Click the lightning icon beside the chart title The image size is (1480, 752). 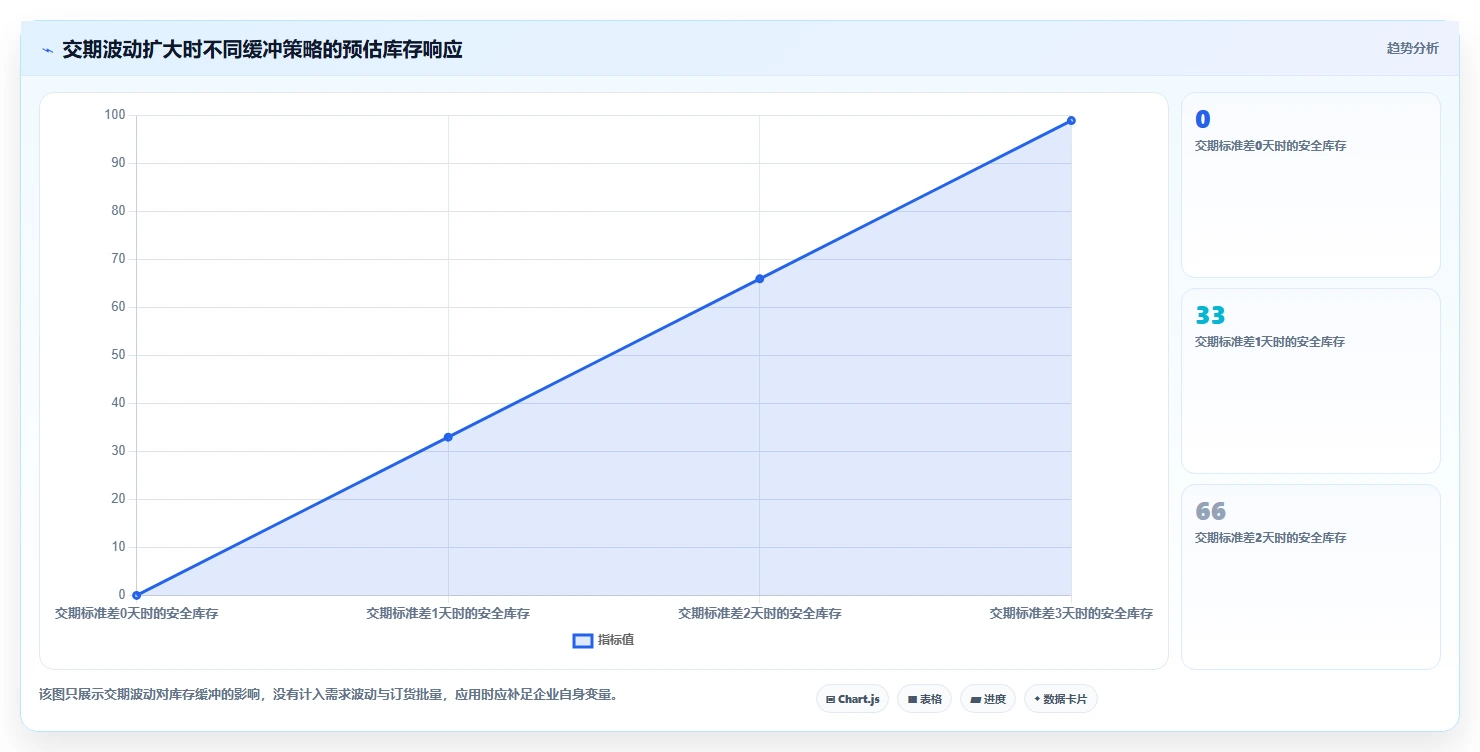click(x=47, y=50)
